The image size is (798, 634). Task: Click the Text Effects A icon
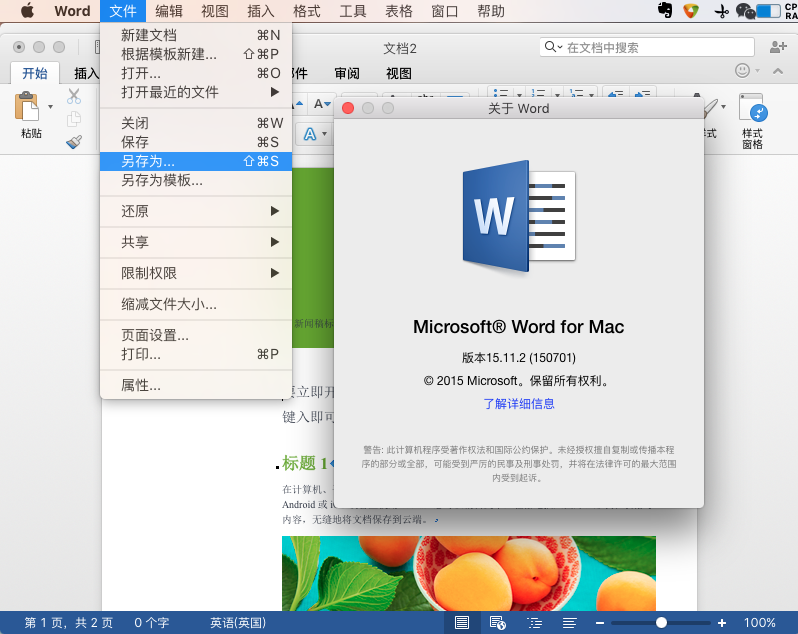click(x=310, y=134)
